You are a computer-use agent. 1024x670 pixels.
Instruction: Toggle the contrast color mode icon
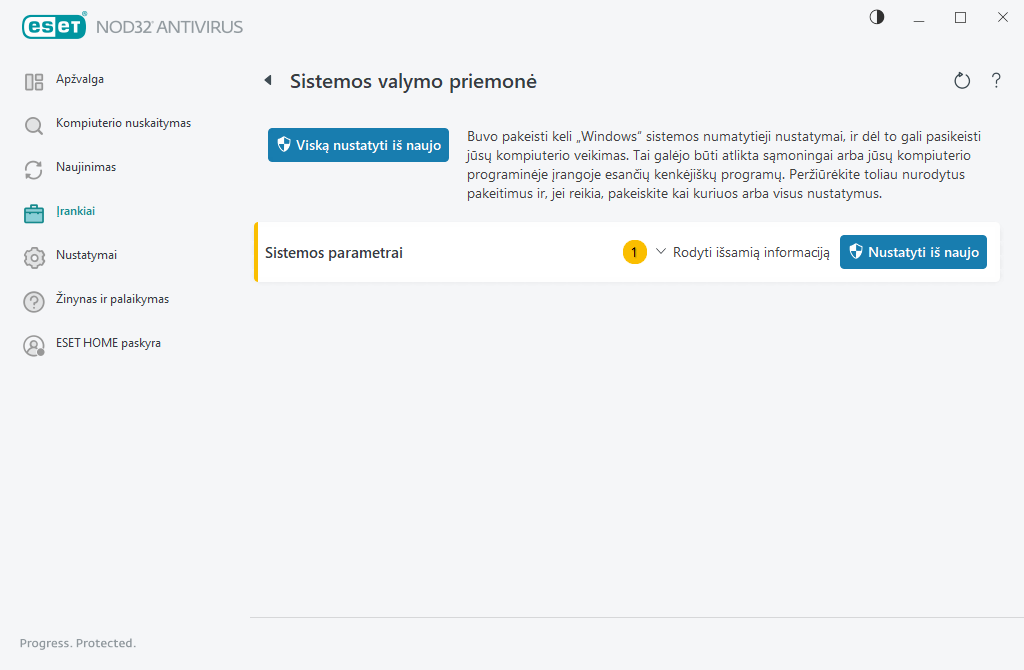click(877, 17)
